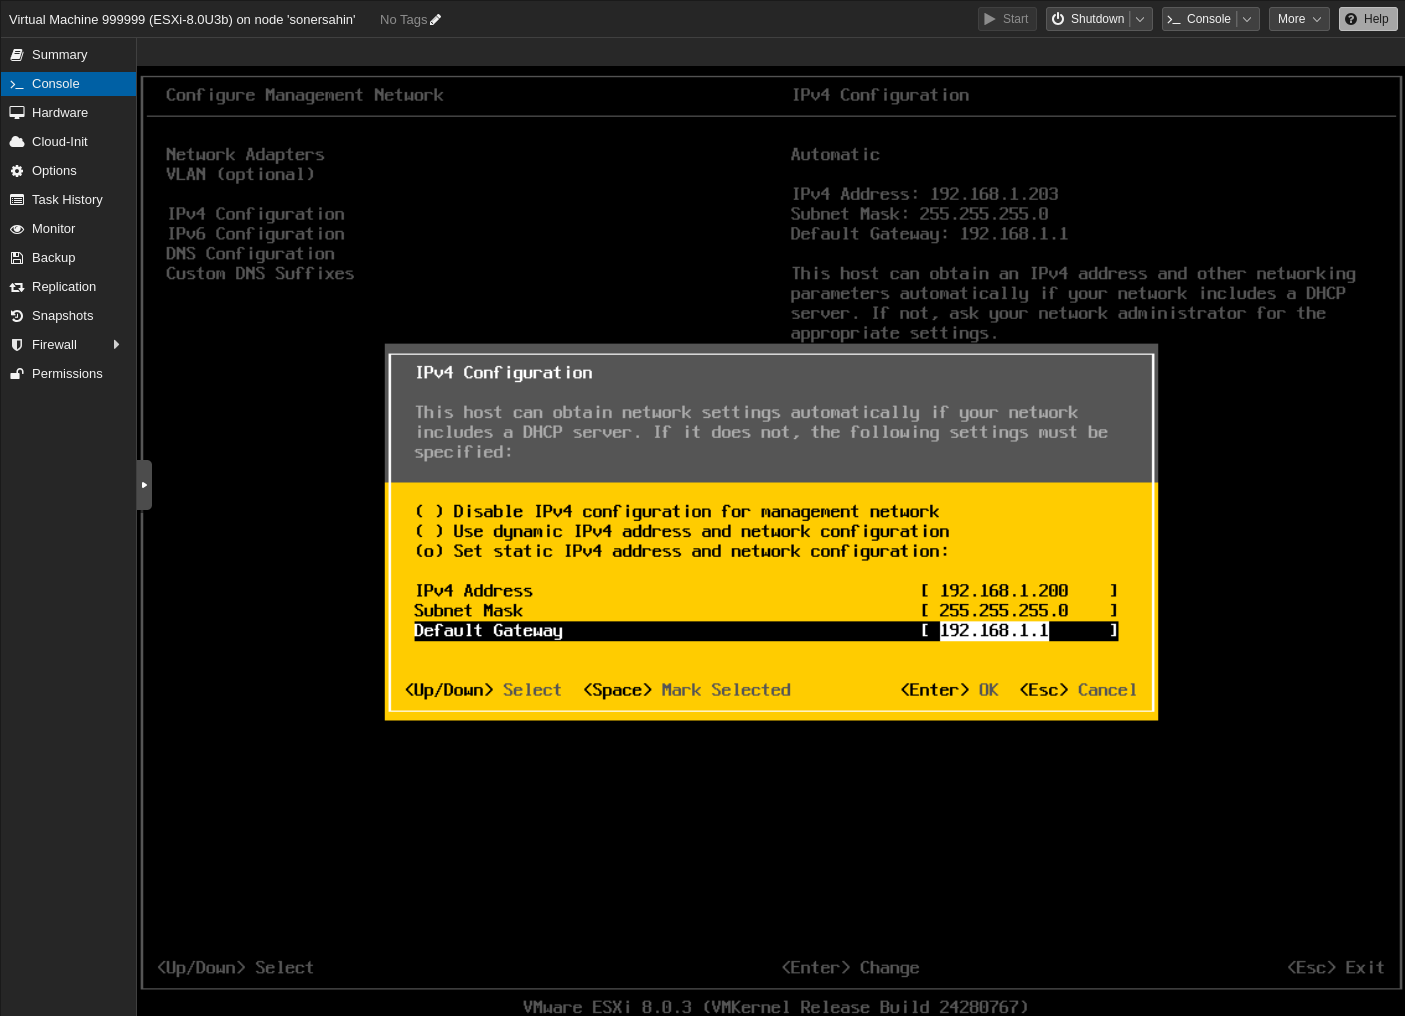The image size is (1405, 1016).
Task: Click the Default Gateway input field
Action: click(x=993, y=630)
